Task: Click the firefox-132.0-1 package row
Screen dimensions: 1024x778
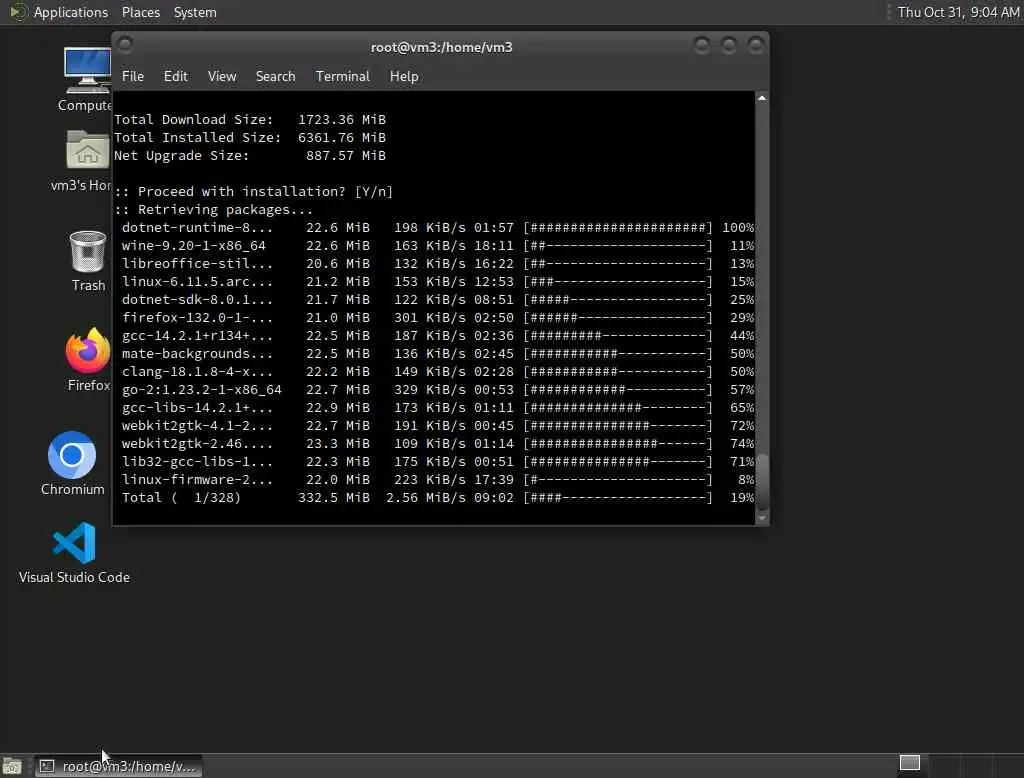Action: 438,317
